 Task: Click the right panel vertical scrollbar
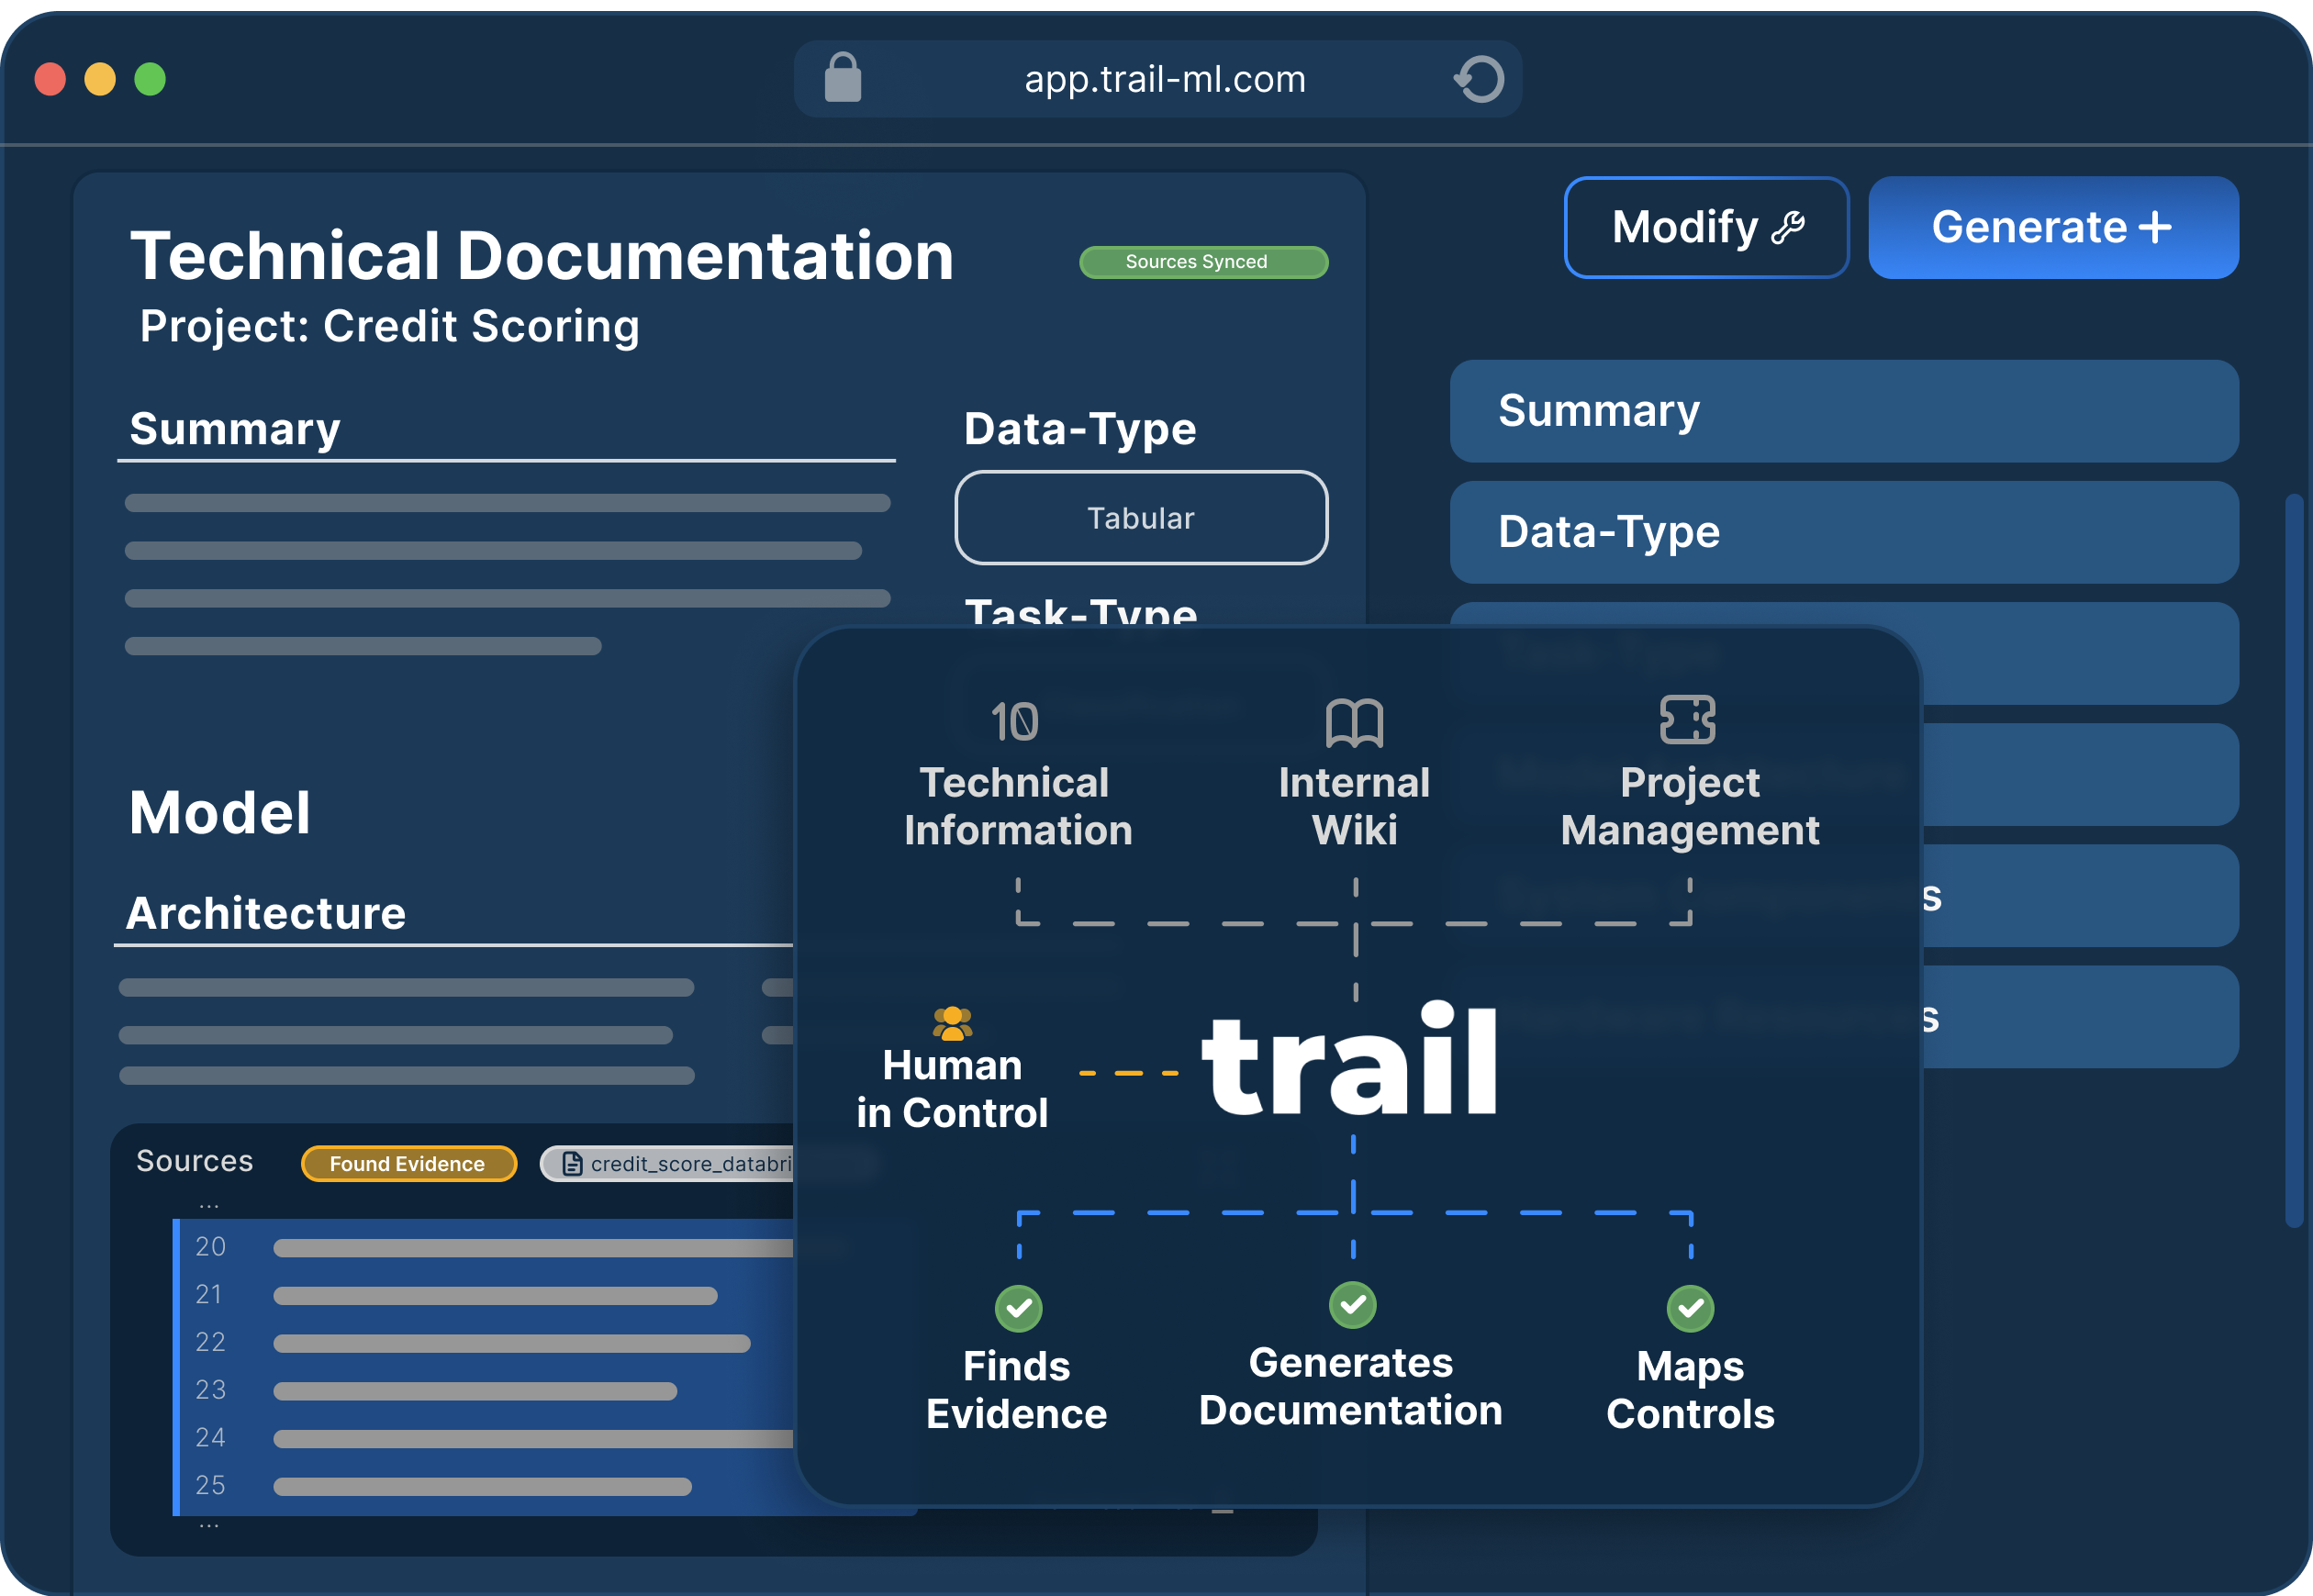[x=2294, y=860]
